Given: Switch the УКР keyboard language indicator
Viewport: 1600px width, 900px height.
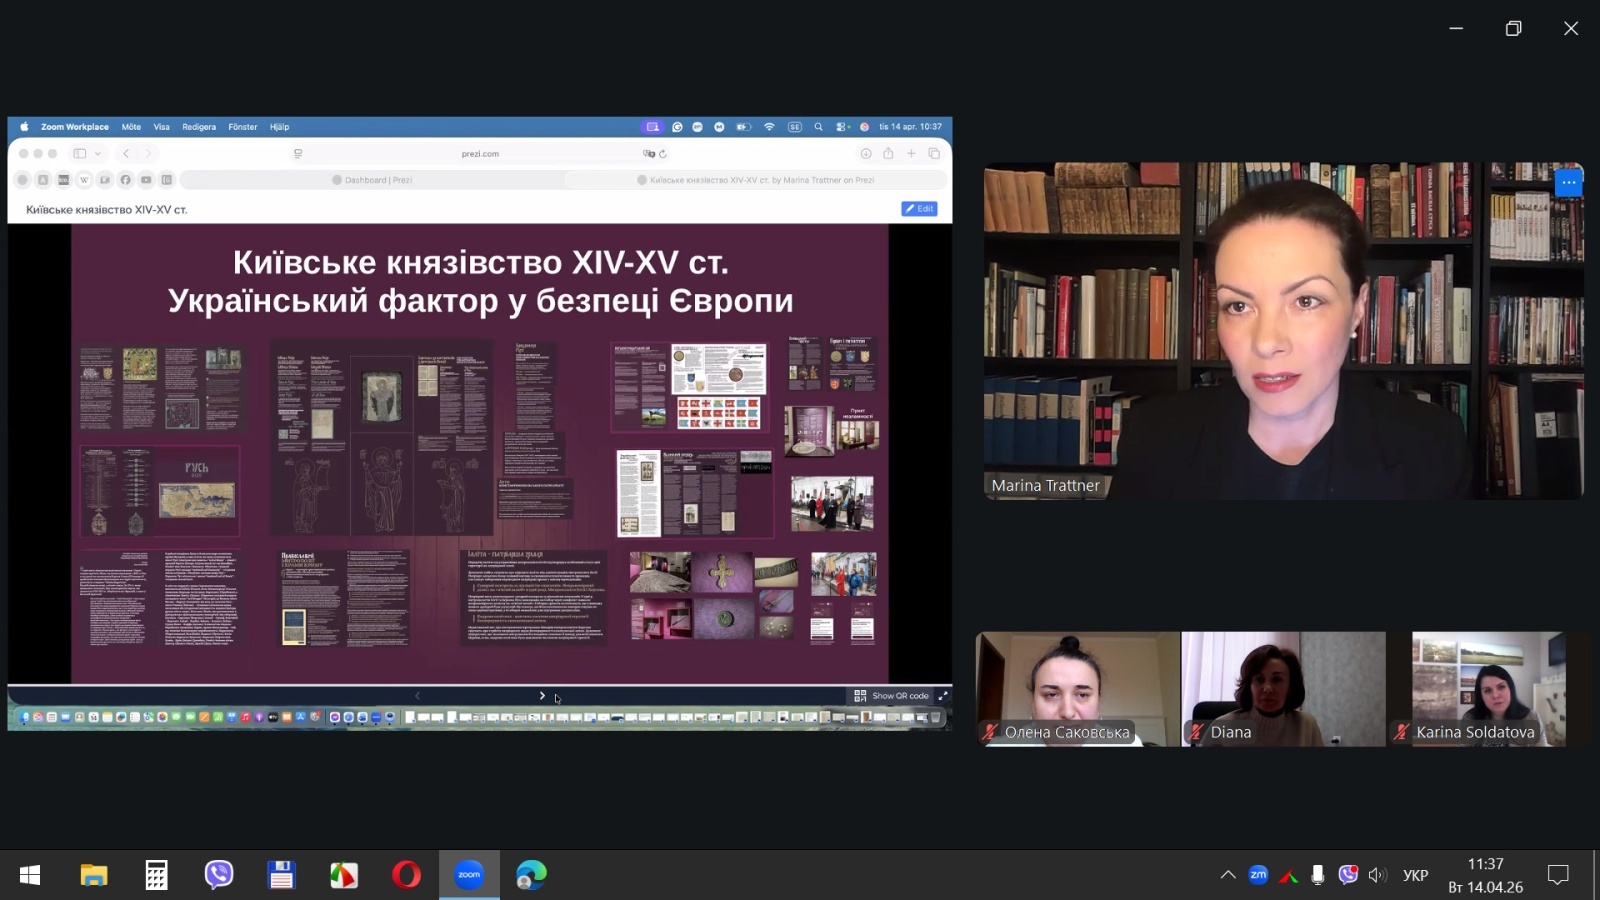Looking at the screenshot, I should tap(1415, 875).
